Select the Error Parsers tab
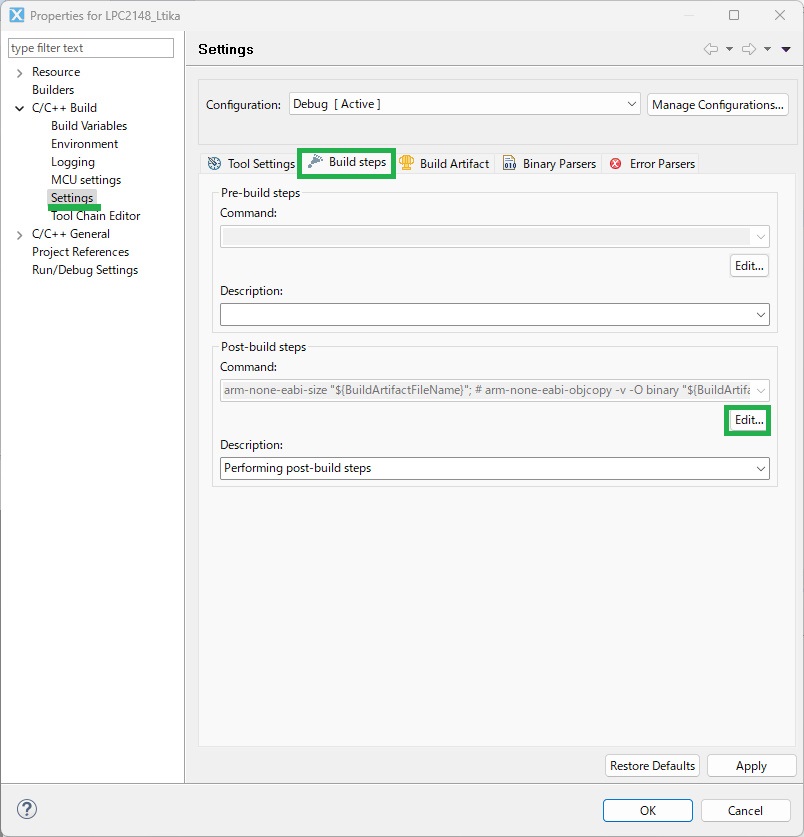Viewport: 804px width, 837px height. pos(652,163)
